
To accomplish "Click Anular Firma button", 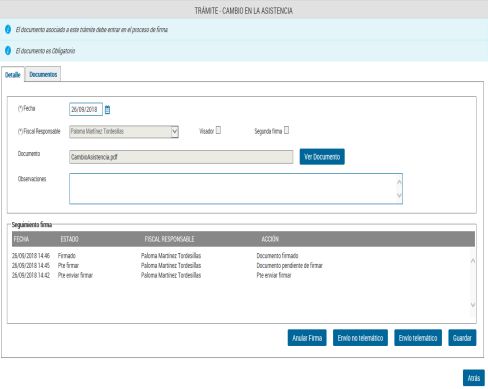I will (307, 338).
